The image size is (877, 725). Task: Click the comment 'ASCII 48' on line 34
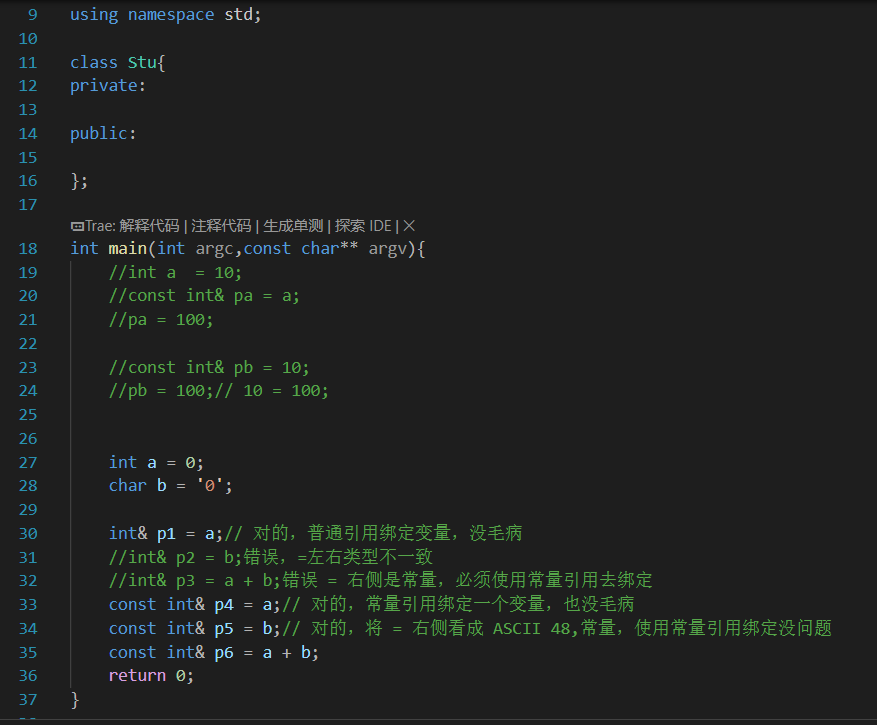(531, 629)
